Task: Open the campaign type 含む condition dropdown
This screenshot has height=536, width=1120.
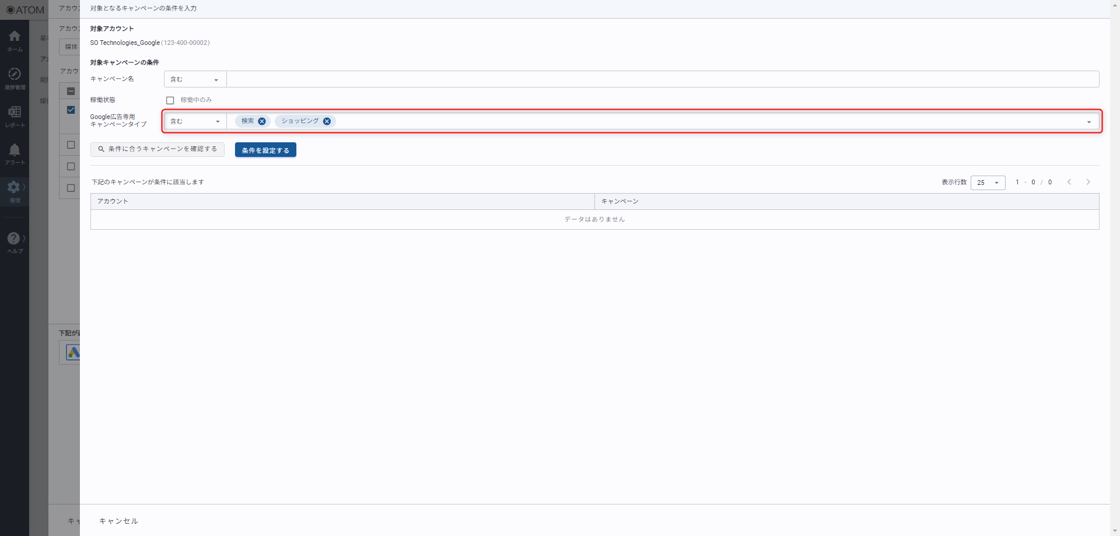Action: coord(195,121)
